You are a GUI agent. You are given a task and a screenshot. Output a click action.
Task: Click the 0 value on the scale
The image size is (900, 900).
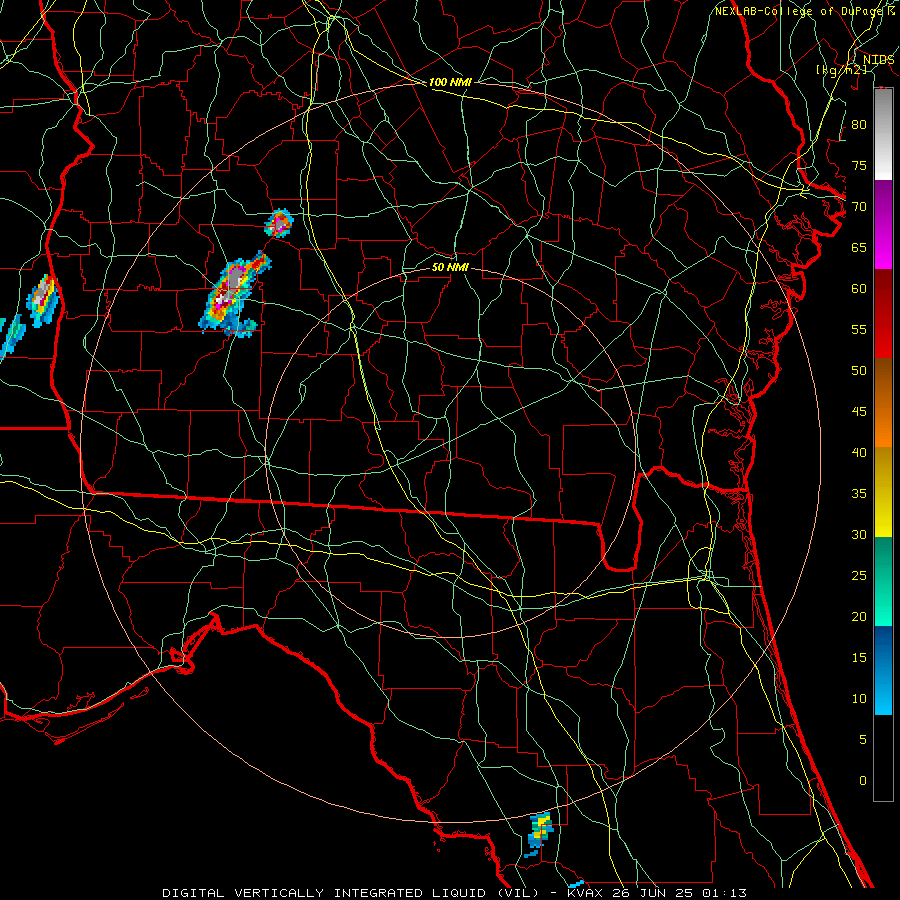tap(863, 781)
